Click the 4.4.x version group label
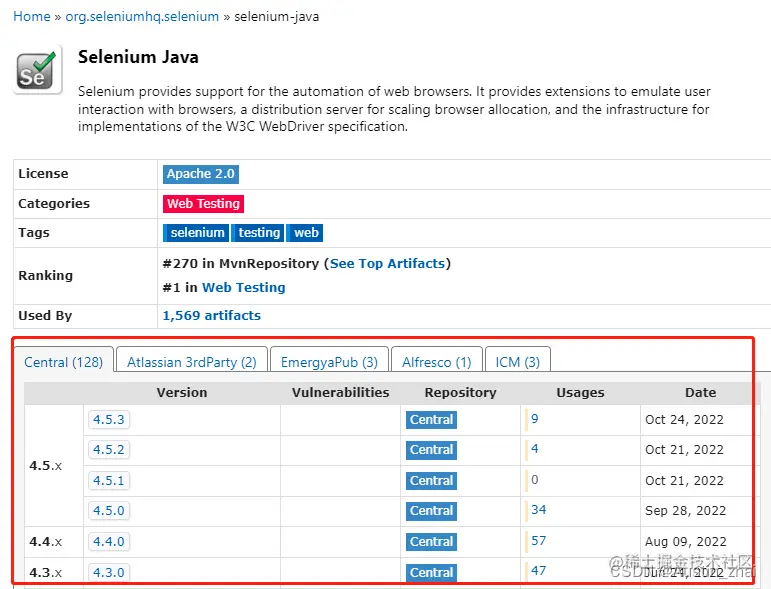The image size is (771, 589). [46, 542]
